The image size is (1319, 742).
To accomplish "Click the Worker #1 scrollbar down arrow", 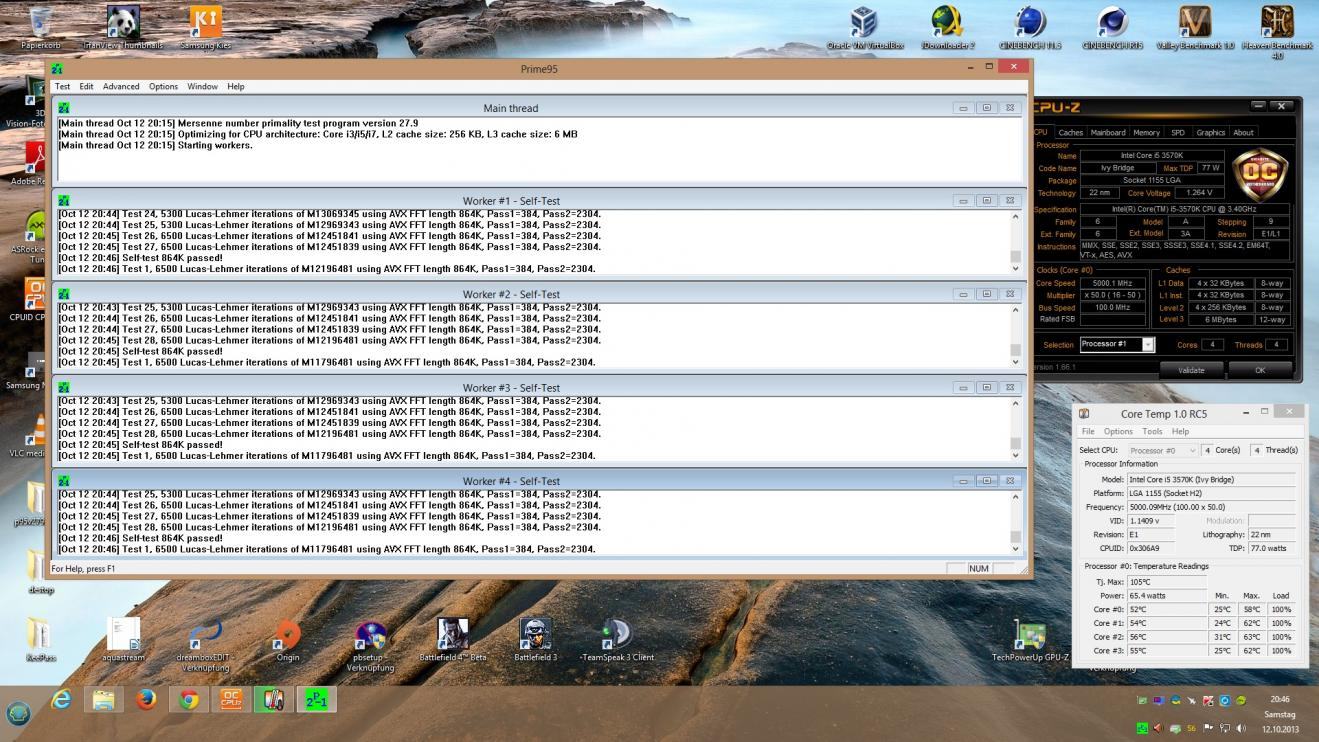I will pyautogui.click(x=1016, y=268).
